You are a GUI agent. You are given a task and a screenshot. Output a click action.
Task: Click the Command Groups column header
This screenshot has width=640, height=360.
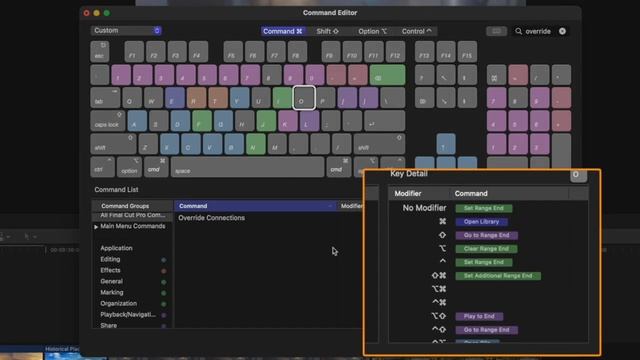(x=132, y=206)
